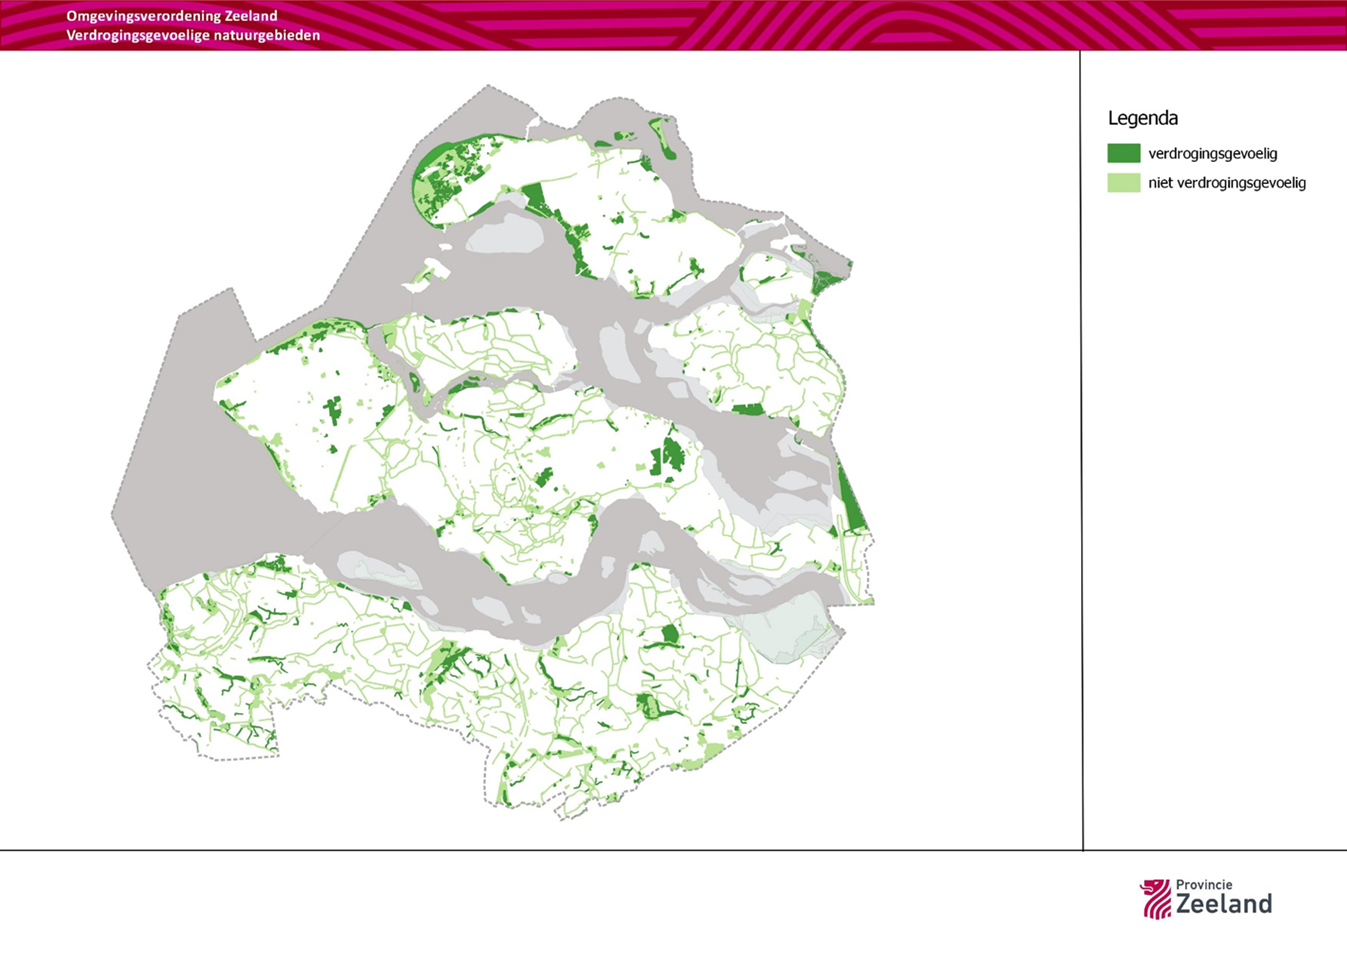
Task: Select the "niet verdrogingsgevoelig" legend label
Action: tap(1226, 183)
